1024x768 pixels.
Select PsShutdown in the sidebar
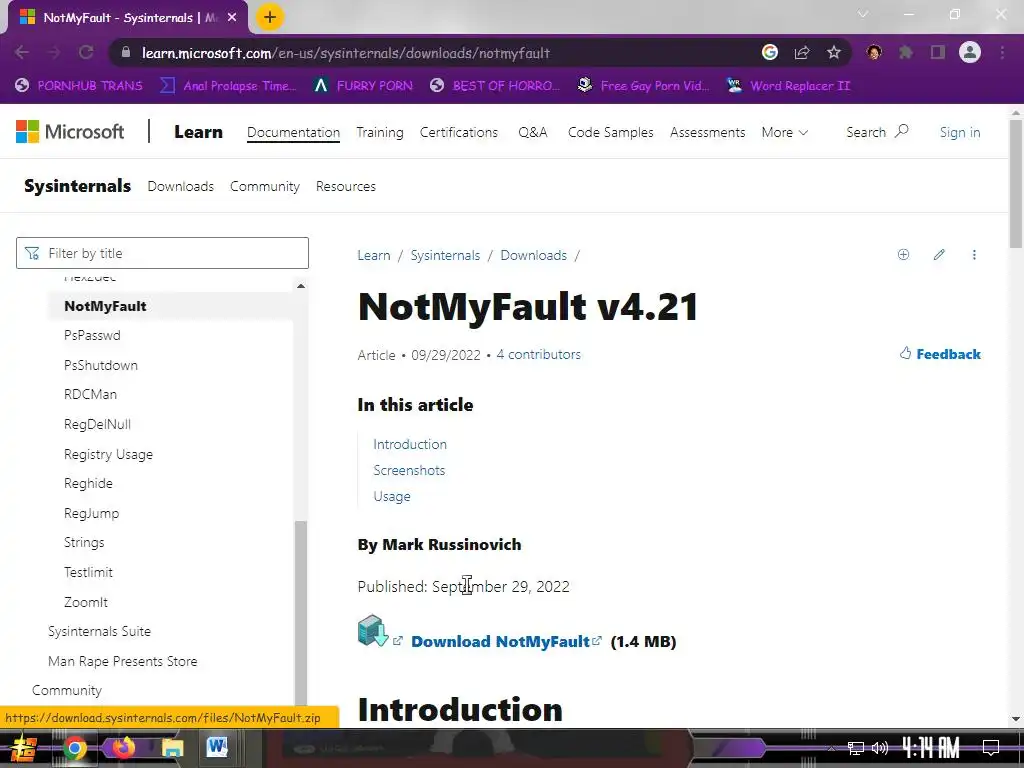[x=101, y=365]
